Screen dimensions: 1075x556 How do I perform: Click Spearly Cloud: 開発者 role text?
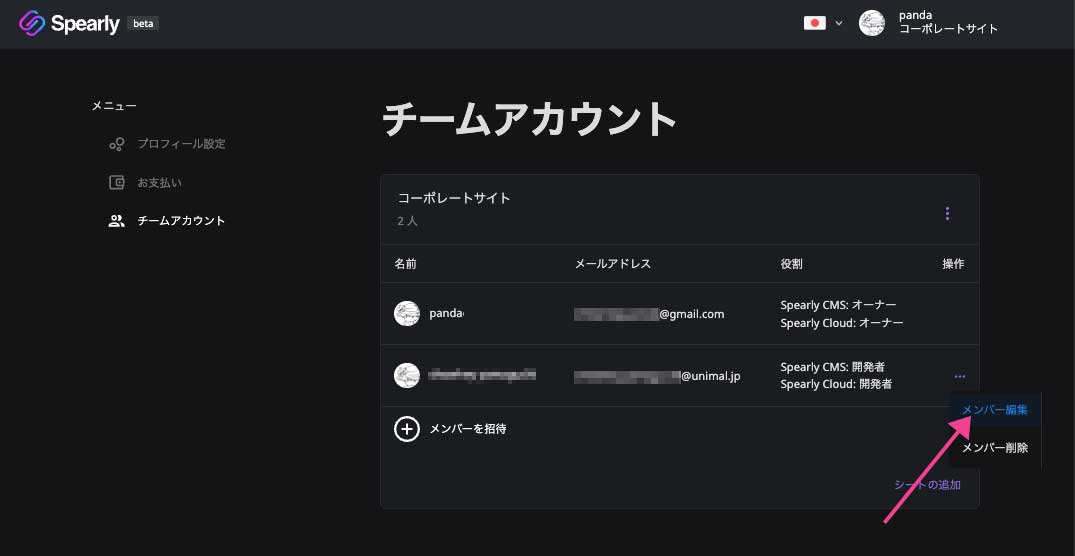[x=836, y=384]
